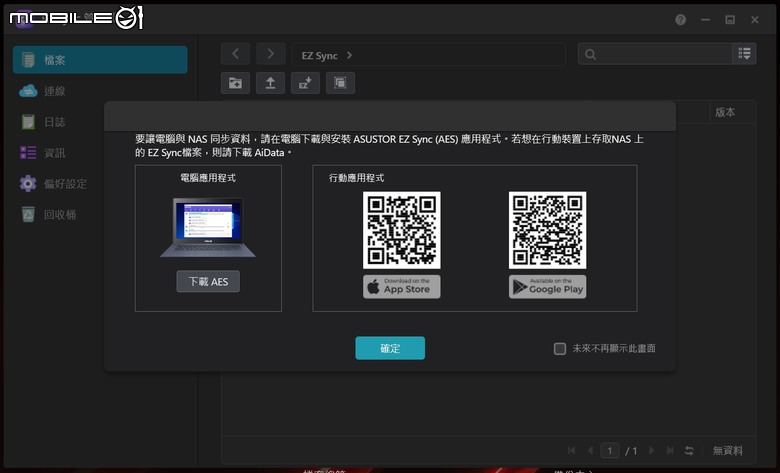Go to first page pagination icon
The width and height of the screenshot is (780, 473).
pos(572,450)
